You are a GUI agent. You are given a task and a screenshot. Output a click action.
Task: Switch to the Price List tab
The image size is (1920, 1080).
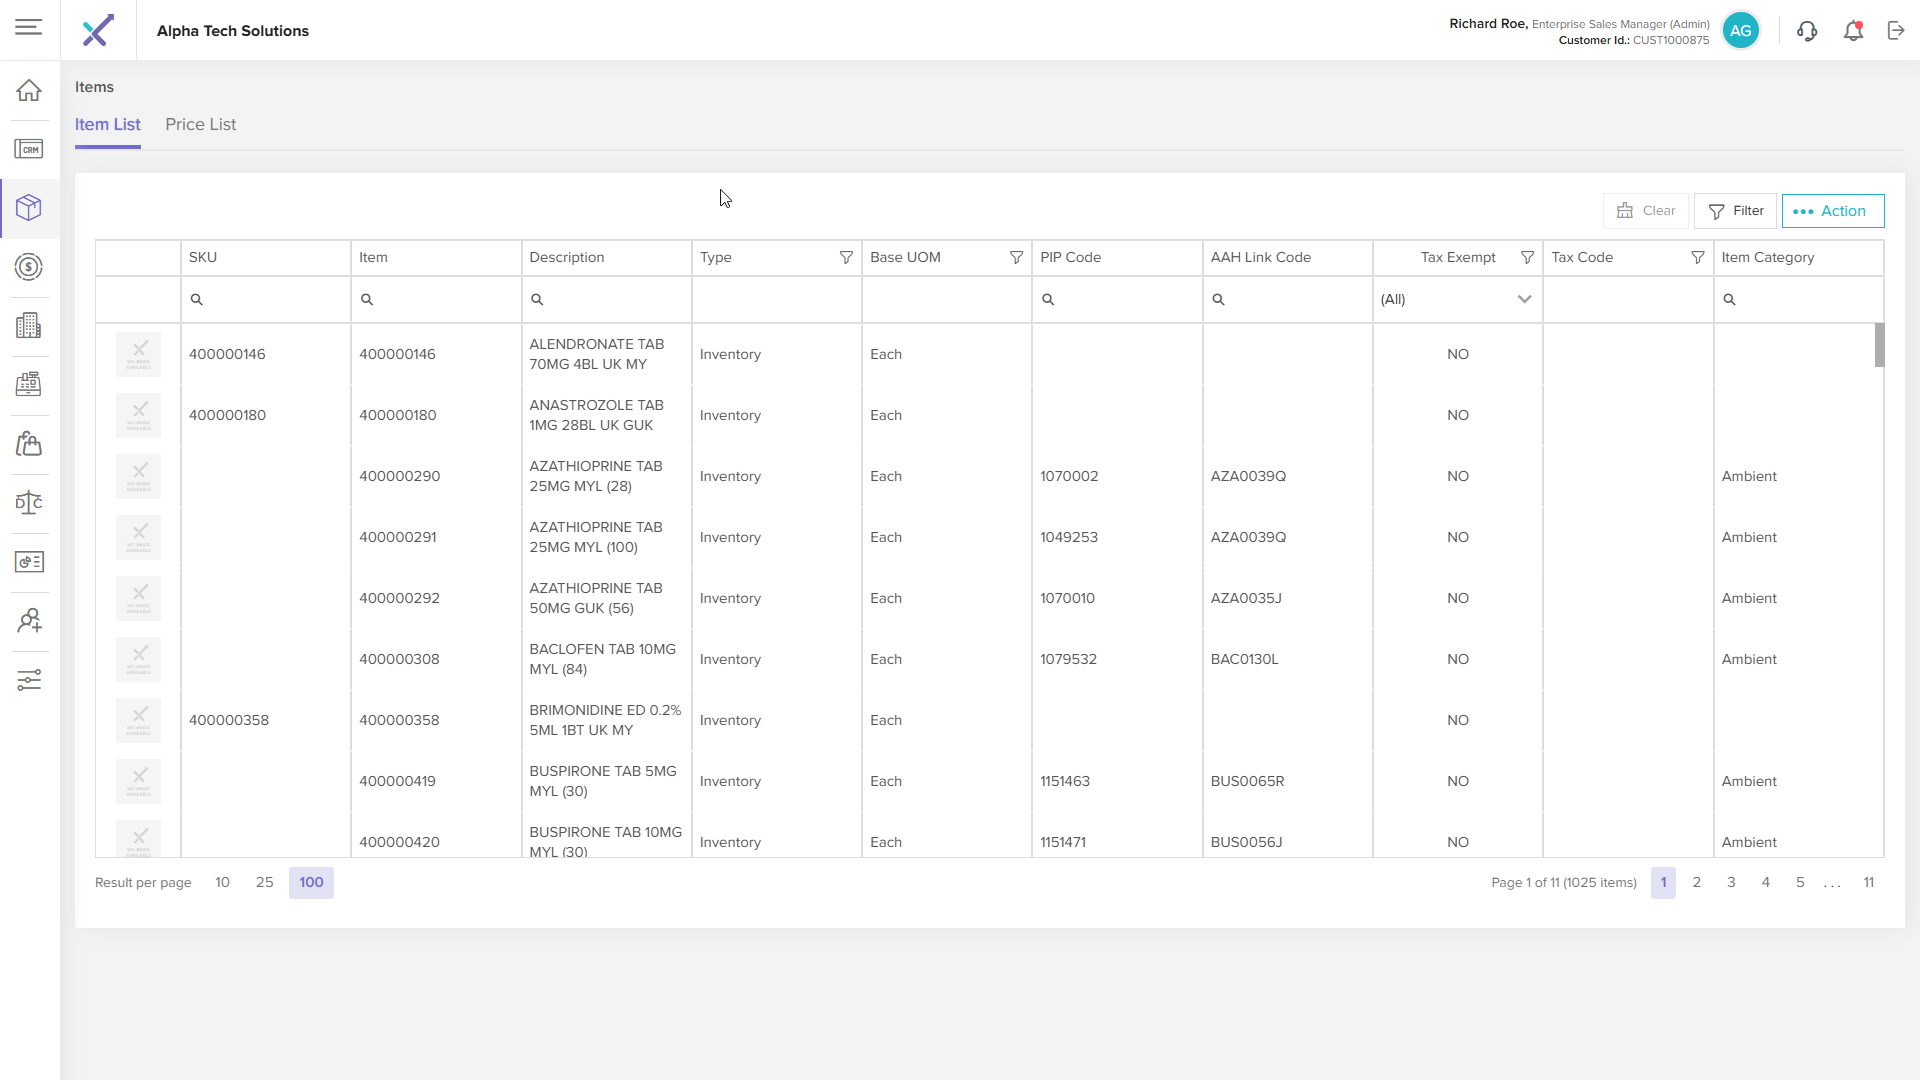pyautogui.click(x=200, y=124)
